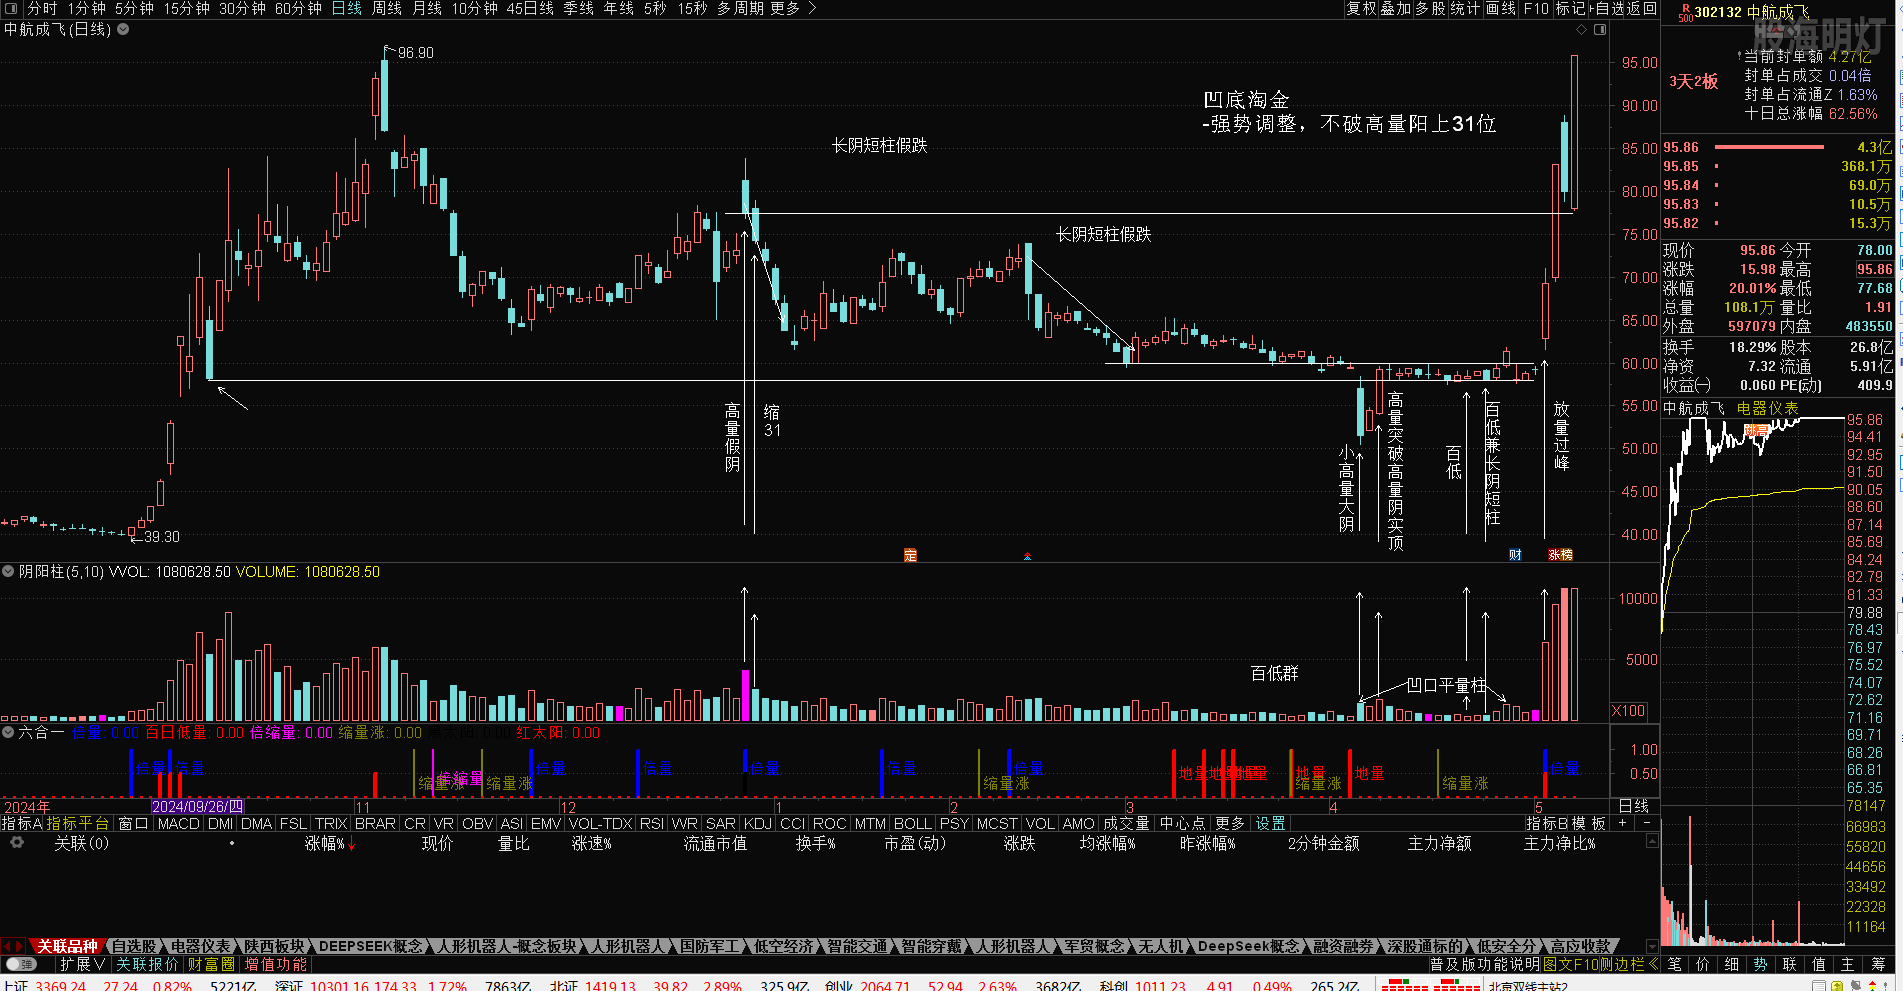Toggle the 弹 popup switch
The height and width of the screenshot is (991, 1903).
tap(22, 964)
